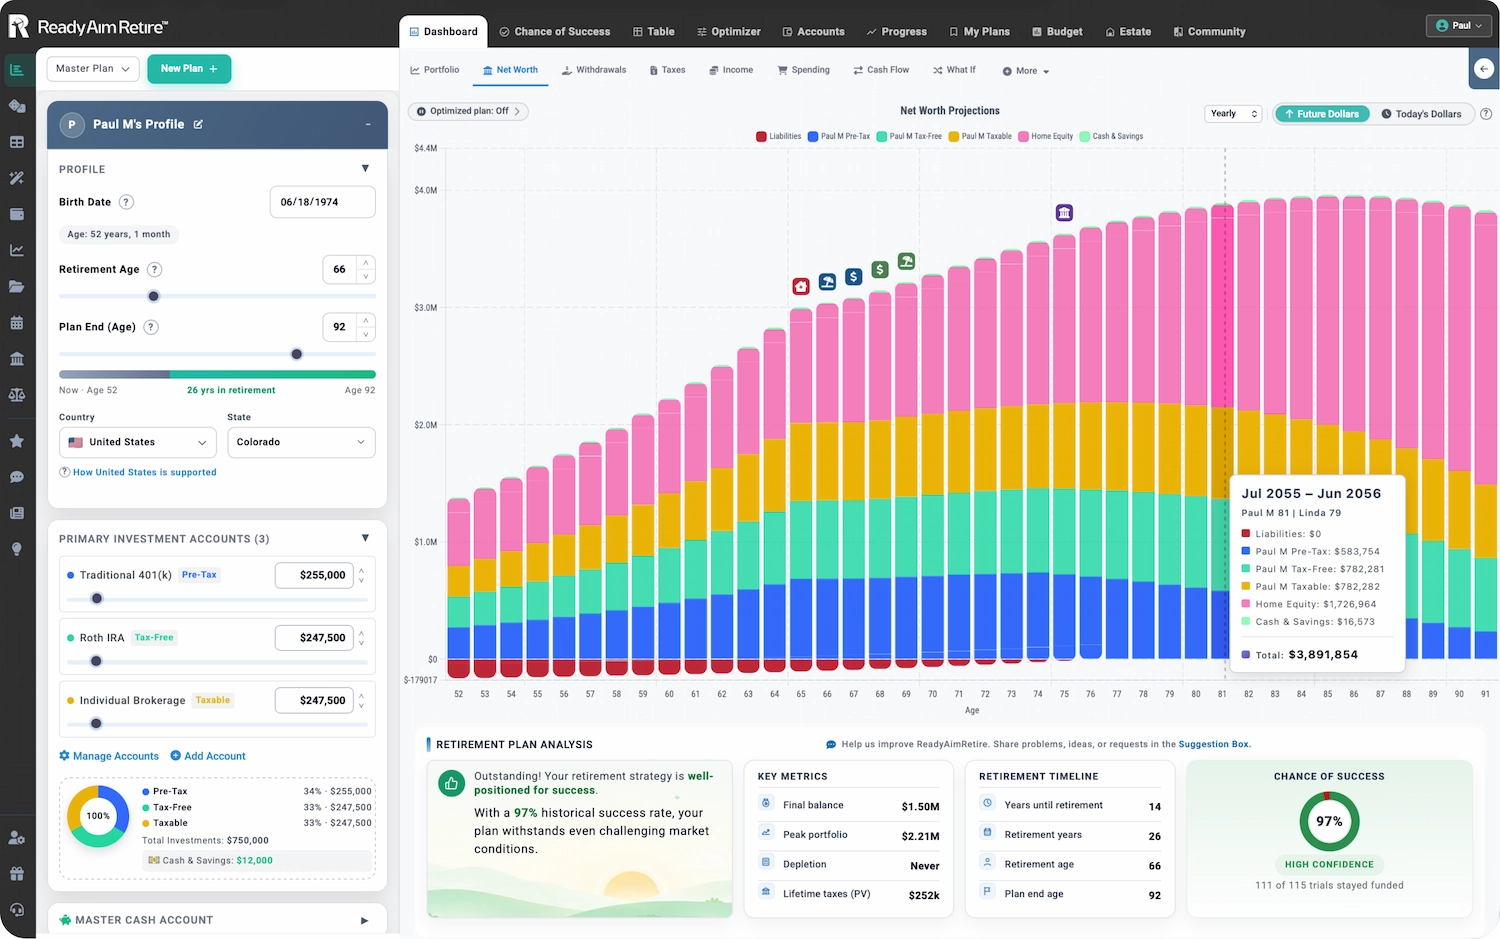Open the wallet icon in the sidebar
The image size is (1500, 939).
click(17, 214)
